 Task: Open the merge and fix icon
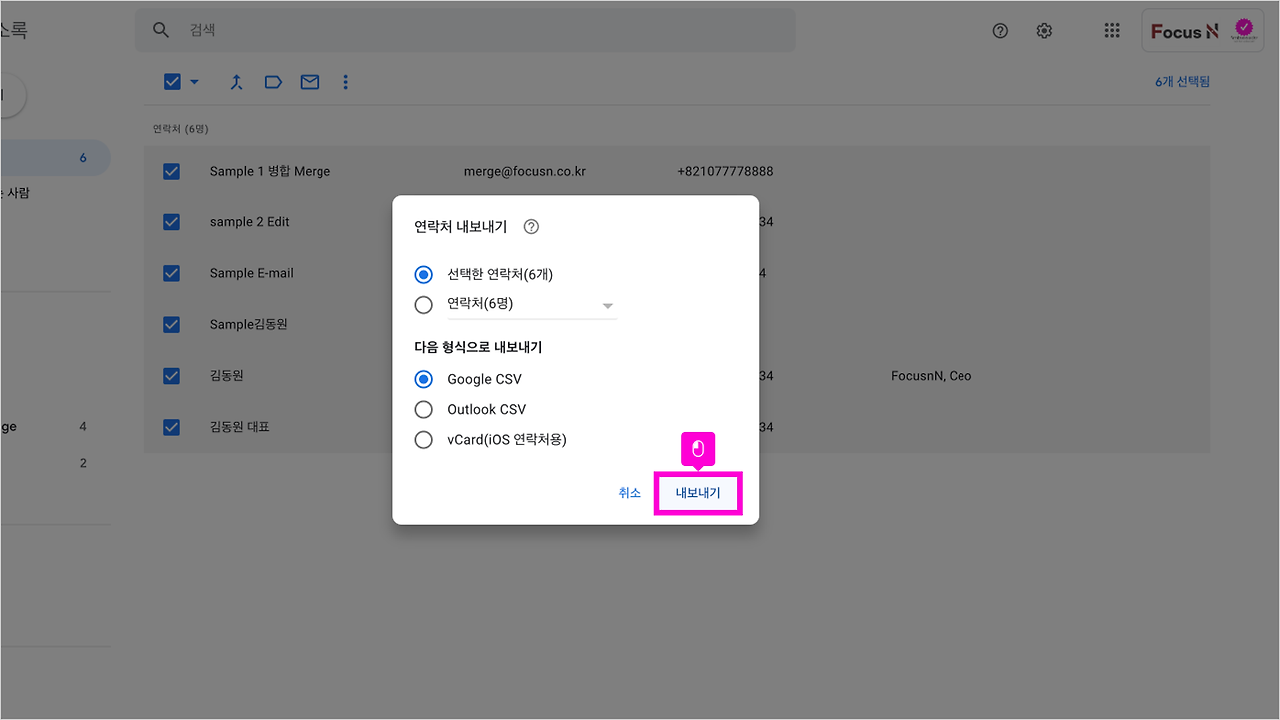pos(237,81)
